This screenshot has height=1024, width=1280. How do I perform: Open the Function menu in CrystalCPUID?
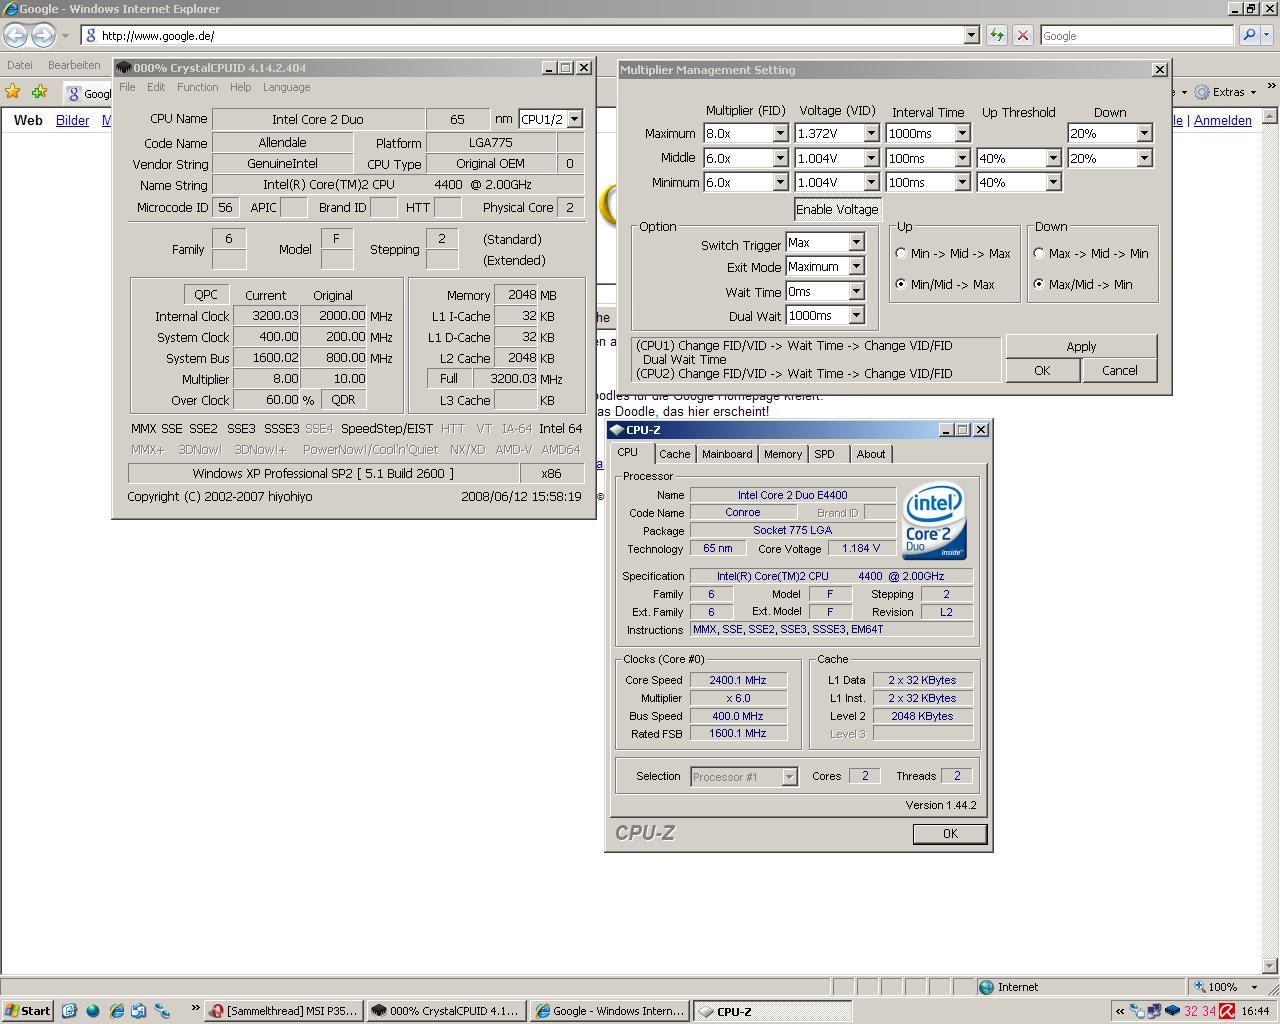[x=198, y=87]
